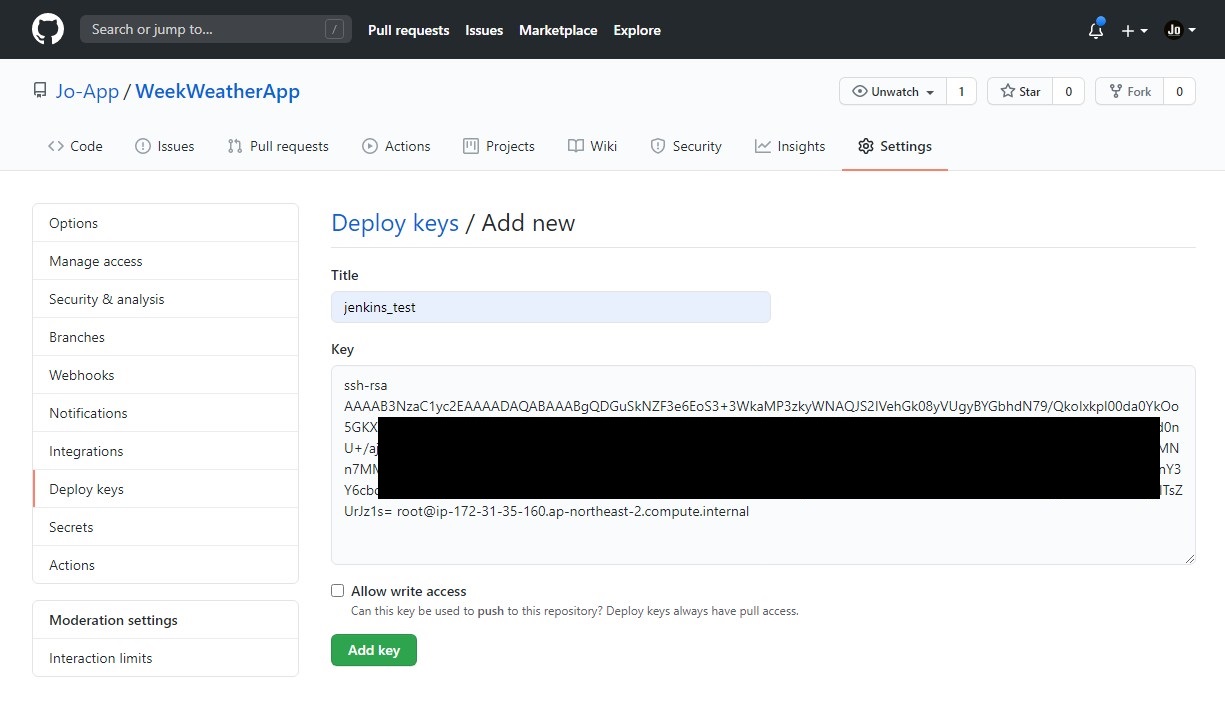Click the Deploy keys breadcrumb link
This screenshot has width=1225, height=707.
(x=395, y=223)
